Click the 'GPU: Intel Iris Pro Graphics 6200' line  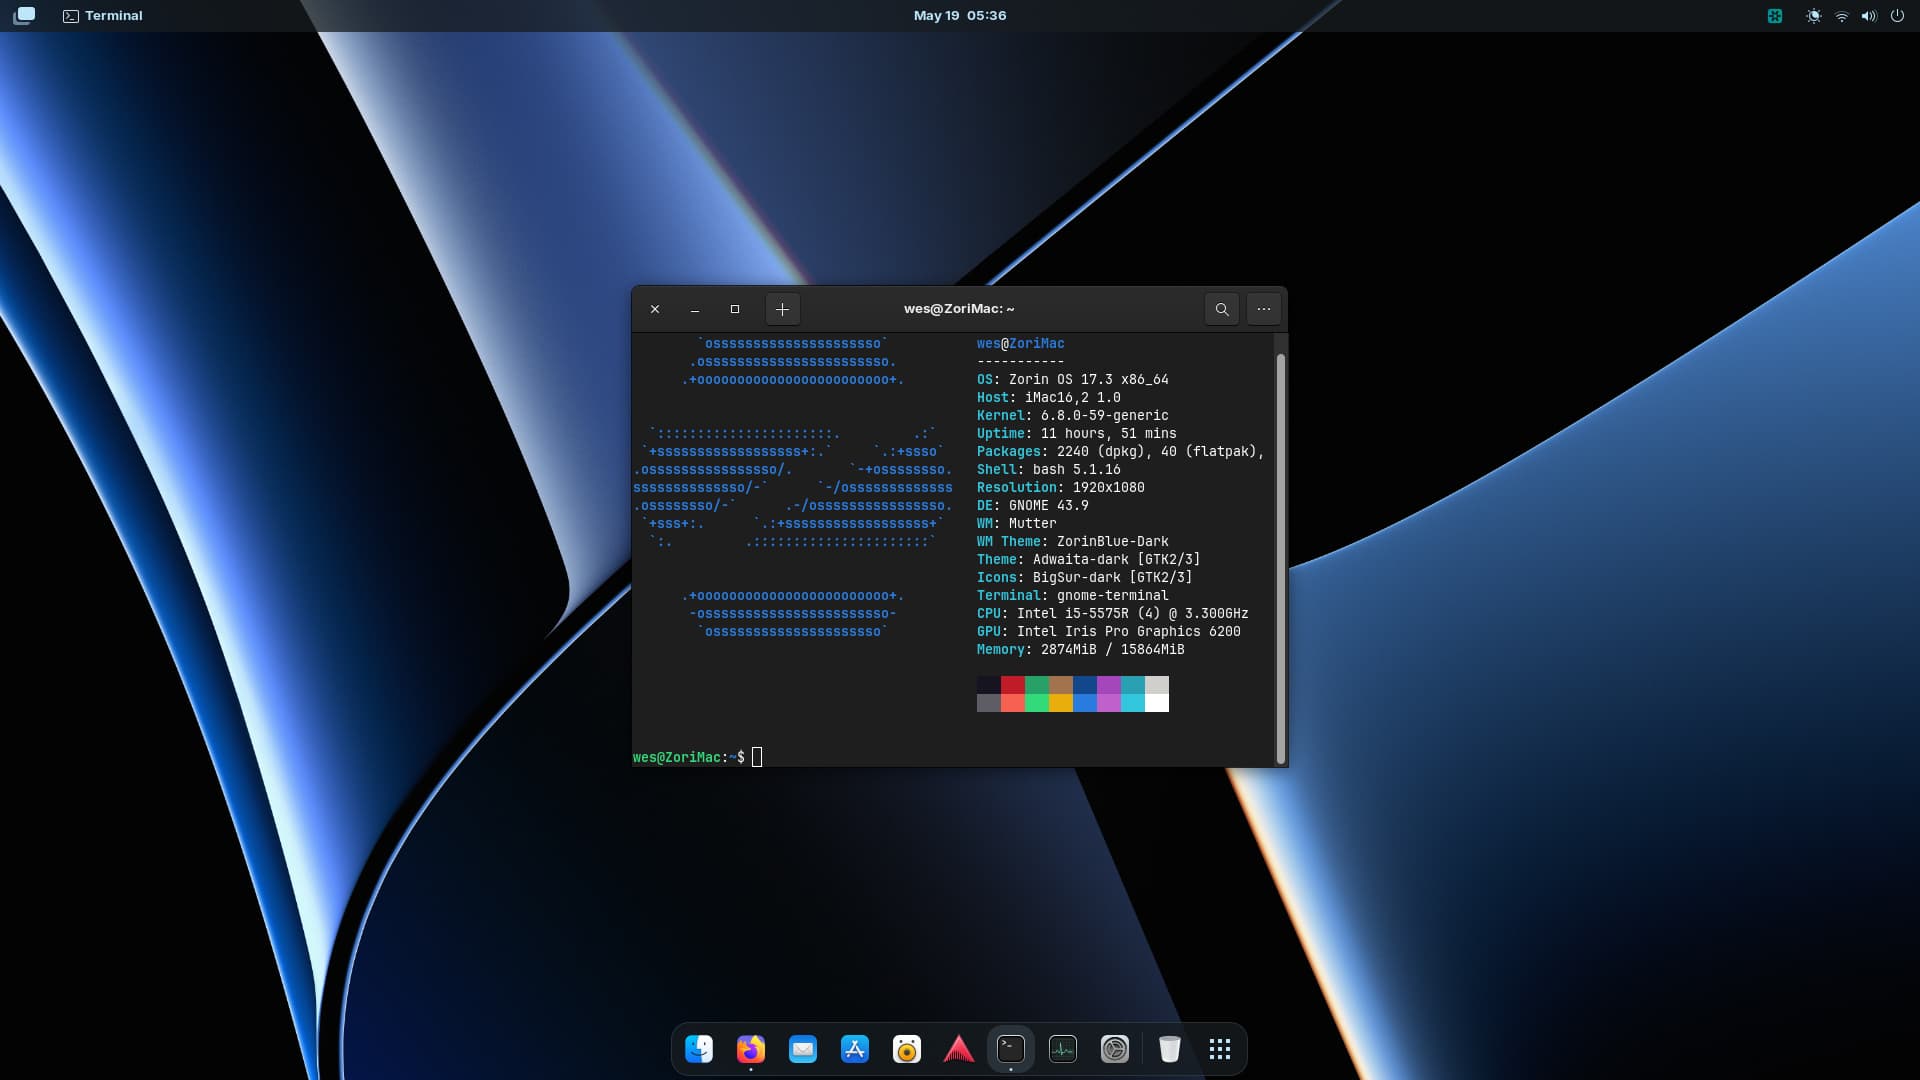1109,631
